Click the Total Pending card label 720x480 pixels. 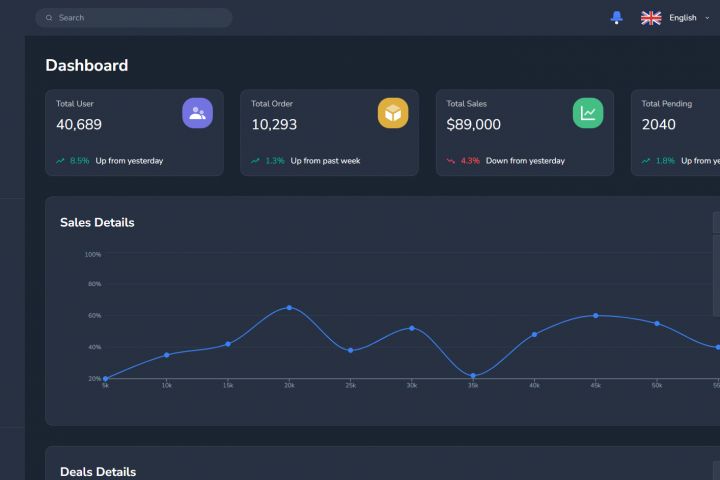click(667, 104)
